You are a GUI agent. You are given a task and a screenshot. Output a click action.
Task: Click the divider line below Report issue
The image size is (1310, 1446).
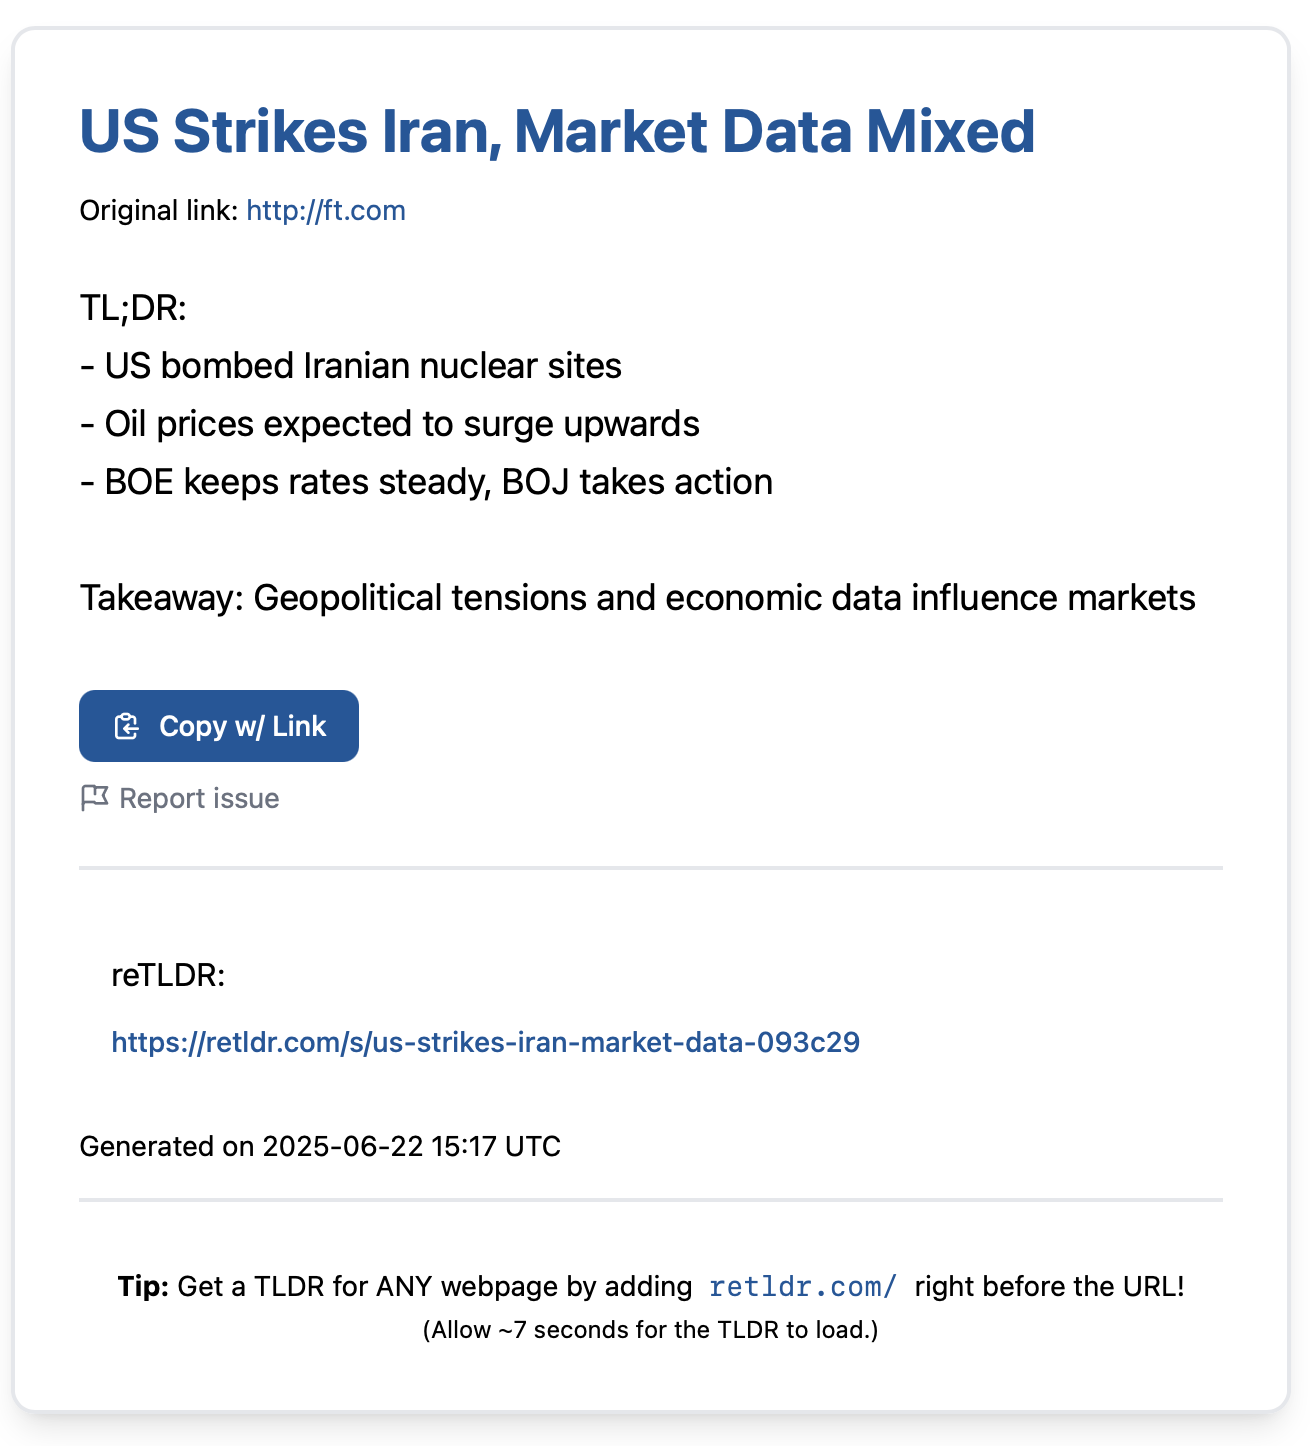[x=651, y=868]
